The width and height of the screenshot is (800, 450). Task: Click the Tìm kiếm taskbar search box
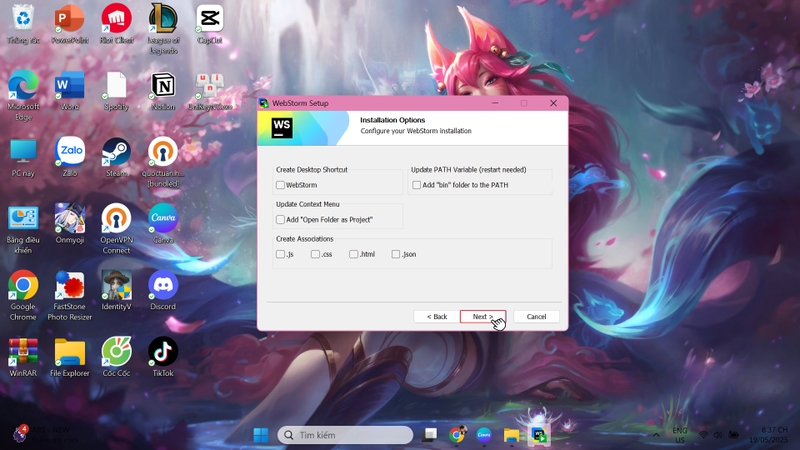[x=345, y=435]
